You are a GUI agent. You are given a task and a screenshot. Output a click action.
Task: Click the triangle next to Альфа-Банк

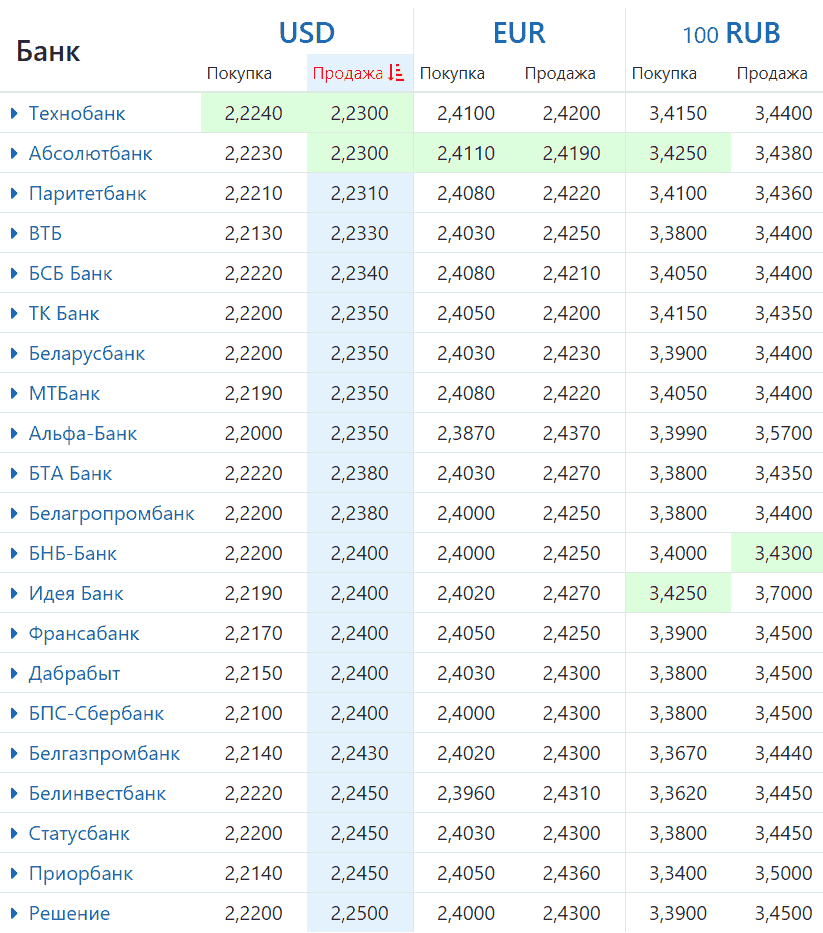14,433
